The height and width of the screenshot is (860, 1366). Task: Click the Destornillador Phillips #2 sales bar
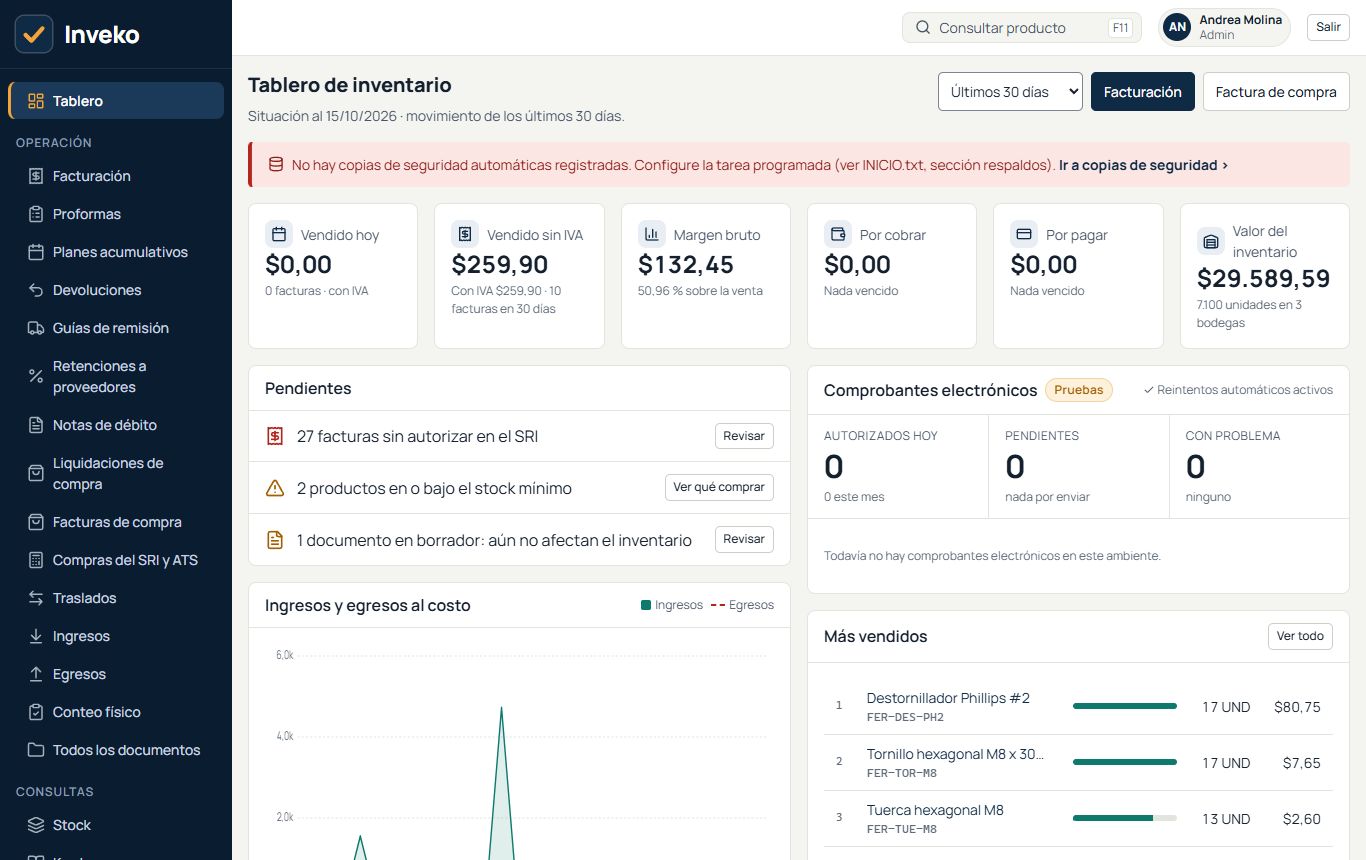tap(1125, 706)
